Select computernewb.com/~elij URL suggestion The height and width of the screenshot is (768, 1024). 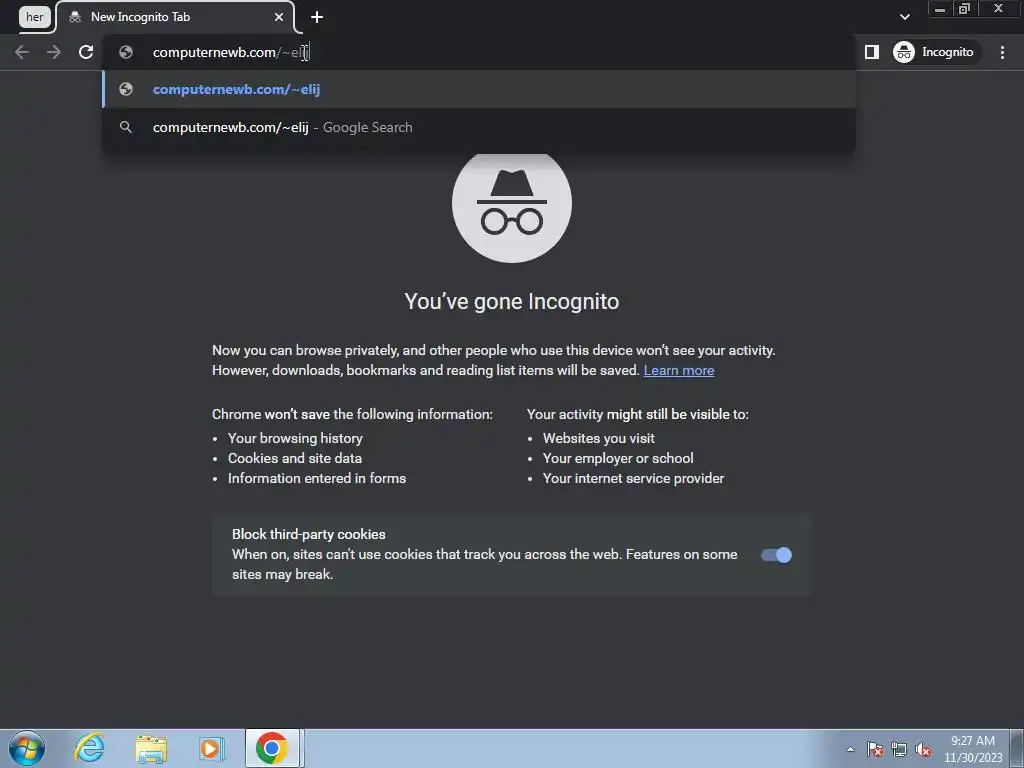coord(479,89)
